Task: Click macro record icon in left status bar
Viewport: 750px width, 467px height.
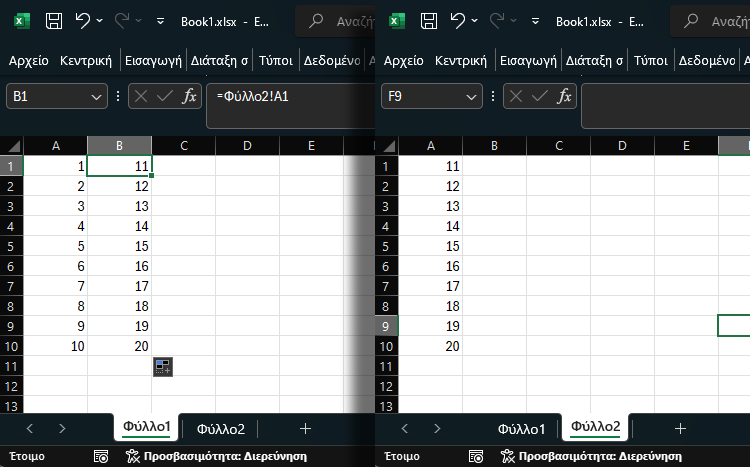Action: (101, 456)
